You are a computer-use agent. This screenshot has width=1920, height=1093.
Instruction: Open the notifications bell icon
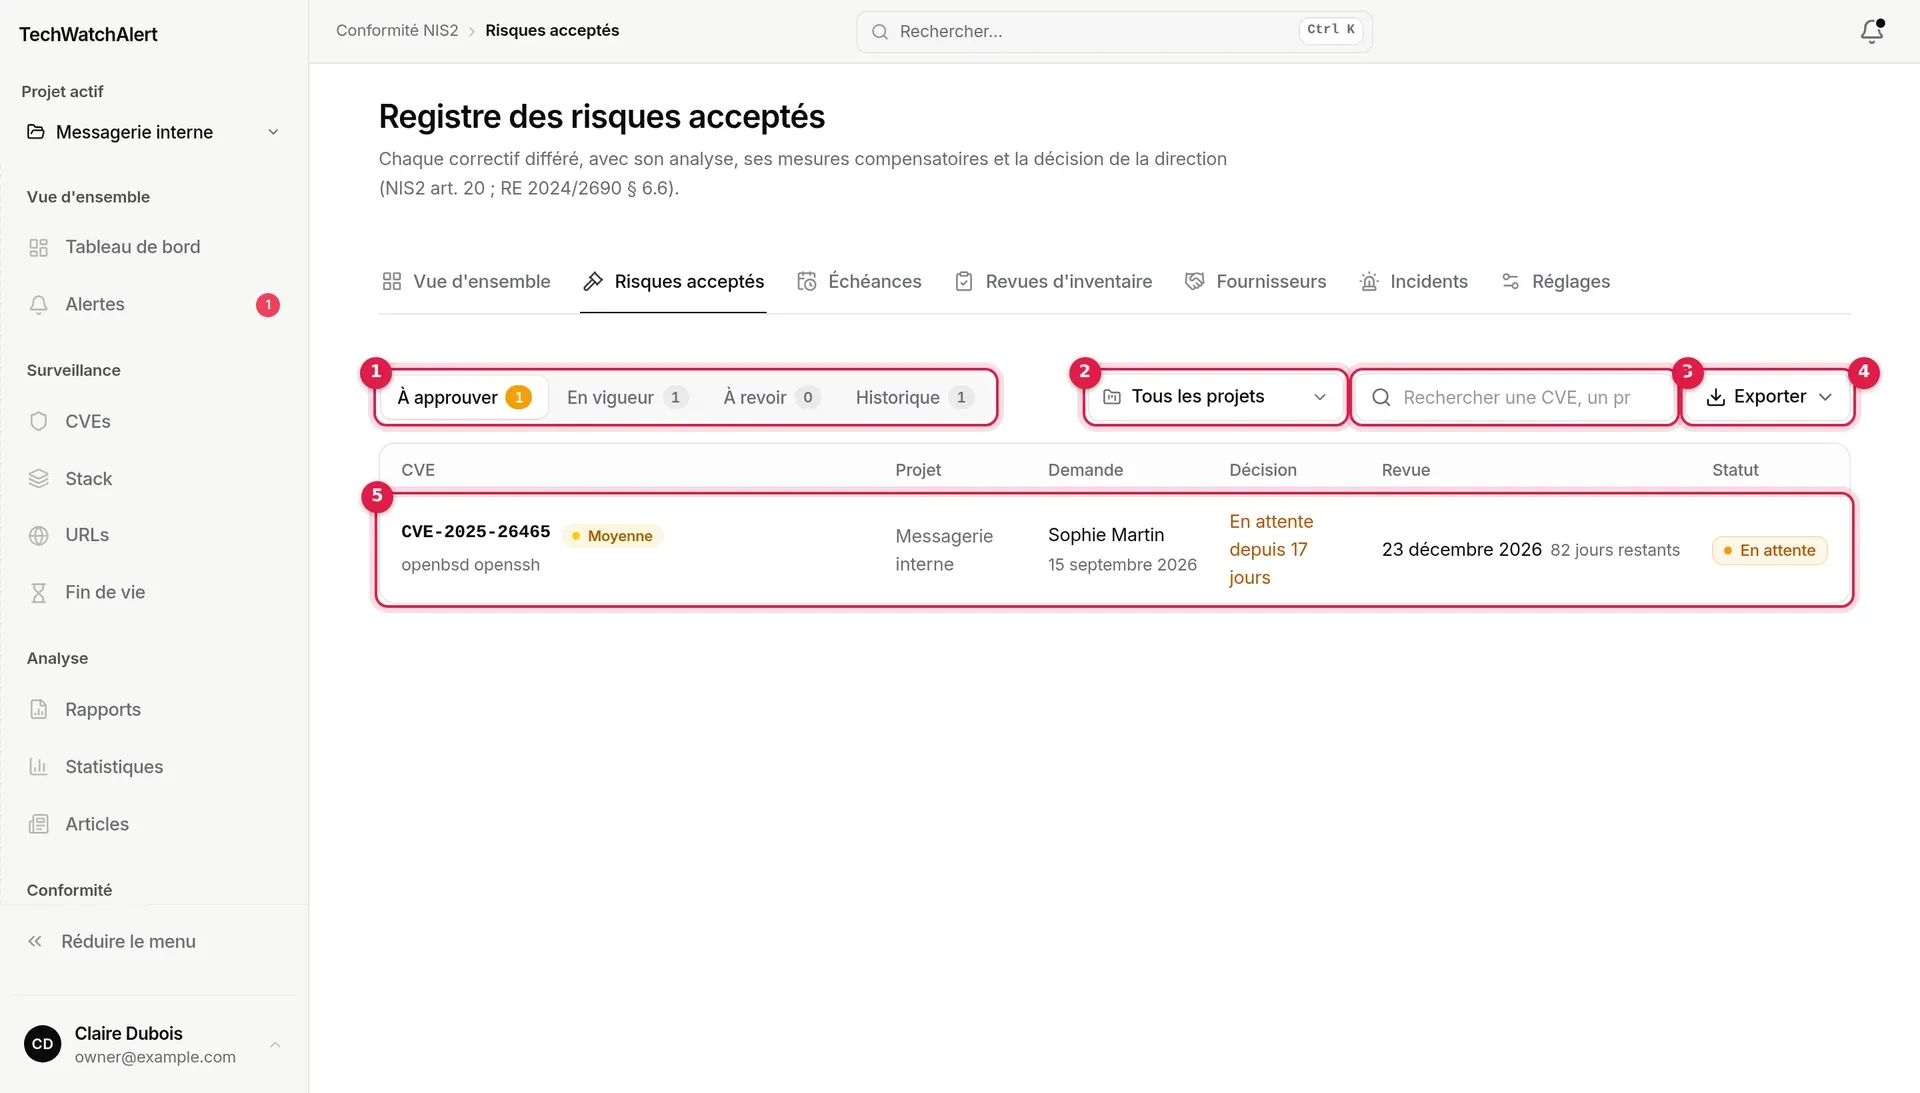(1872, 31)
